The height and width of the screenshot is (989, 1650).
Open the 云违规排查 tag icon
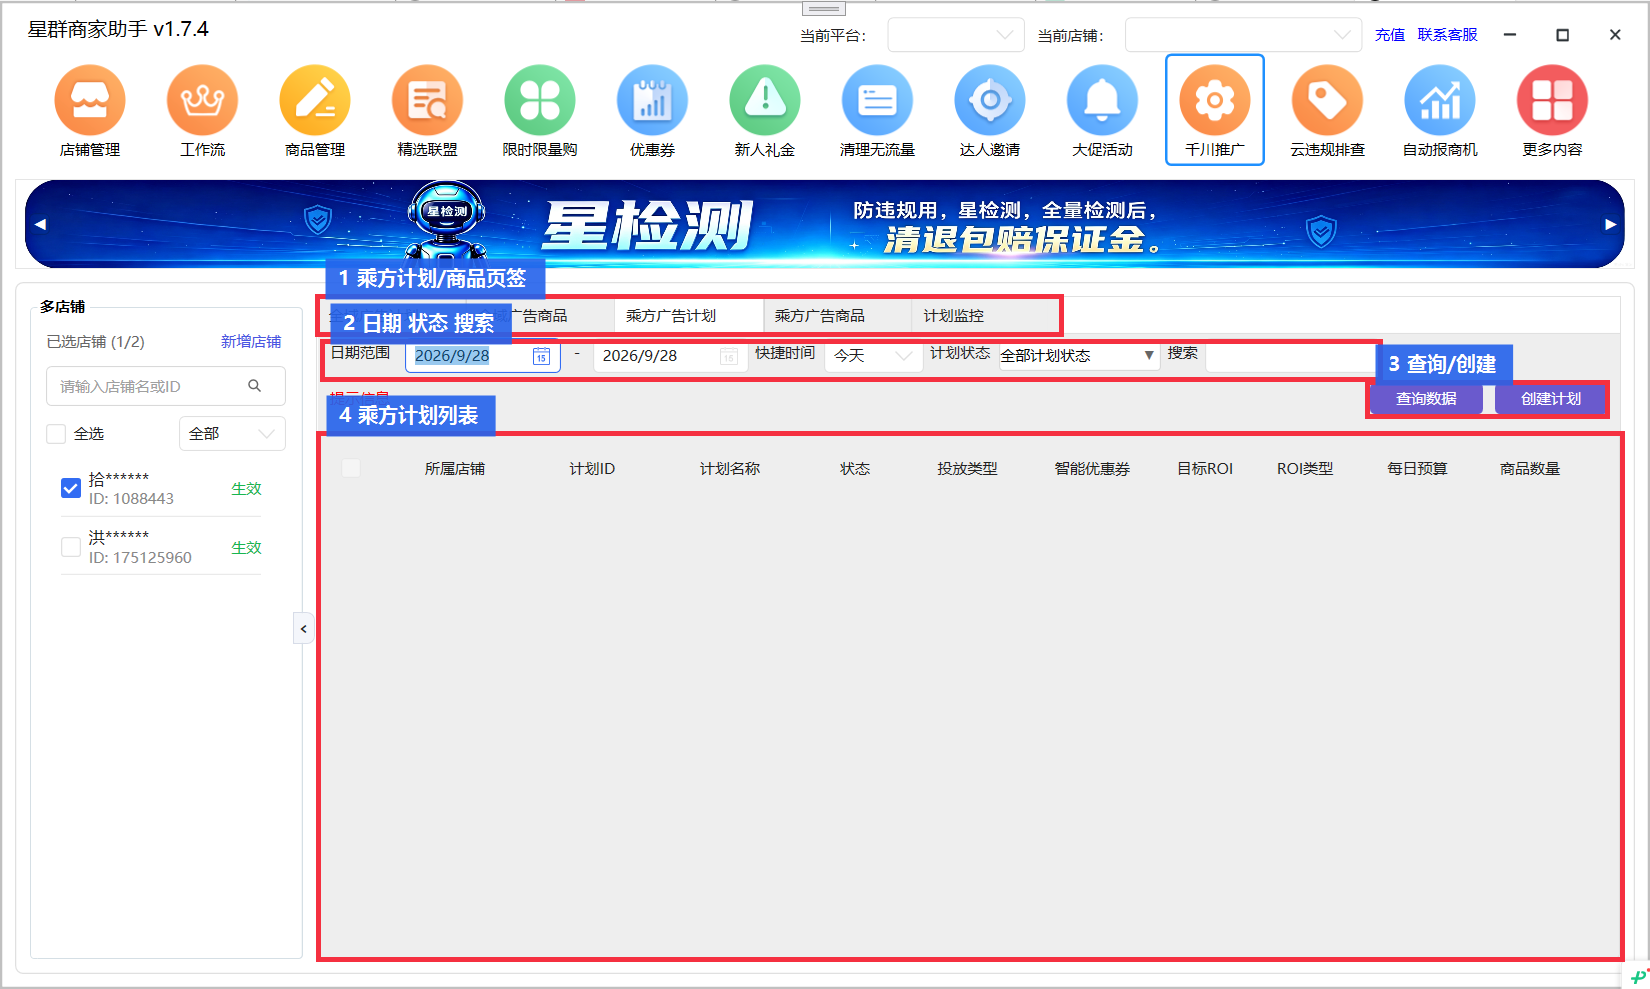[x=1327, y=100]
